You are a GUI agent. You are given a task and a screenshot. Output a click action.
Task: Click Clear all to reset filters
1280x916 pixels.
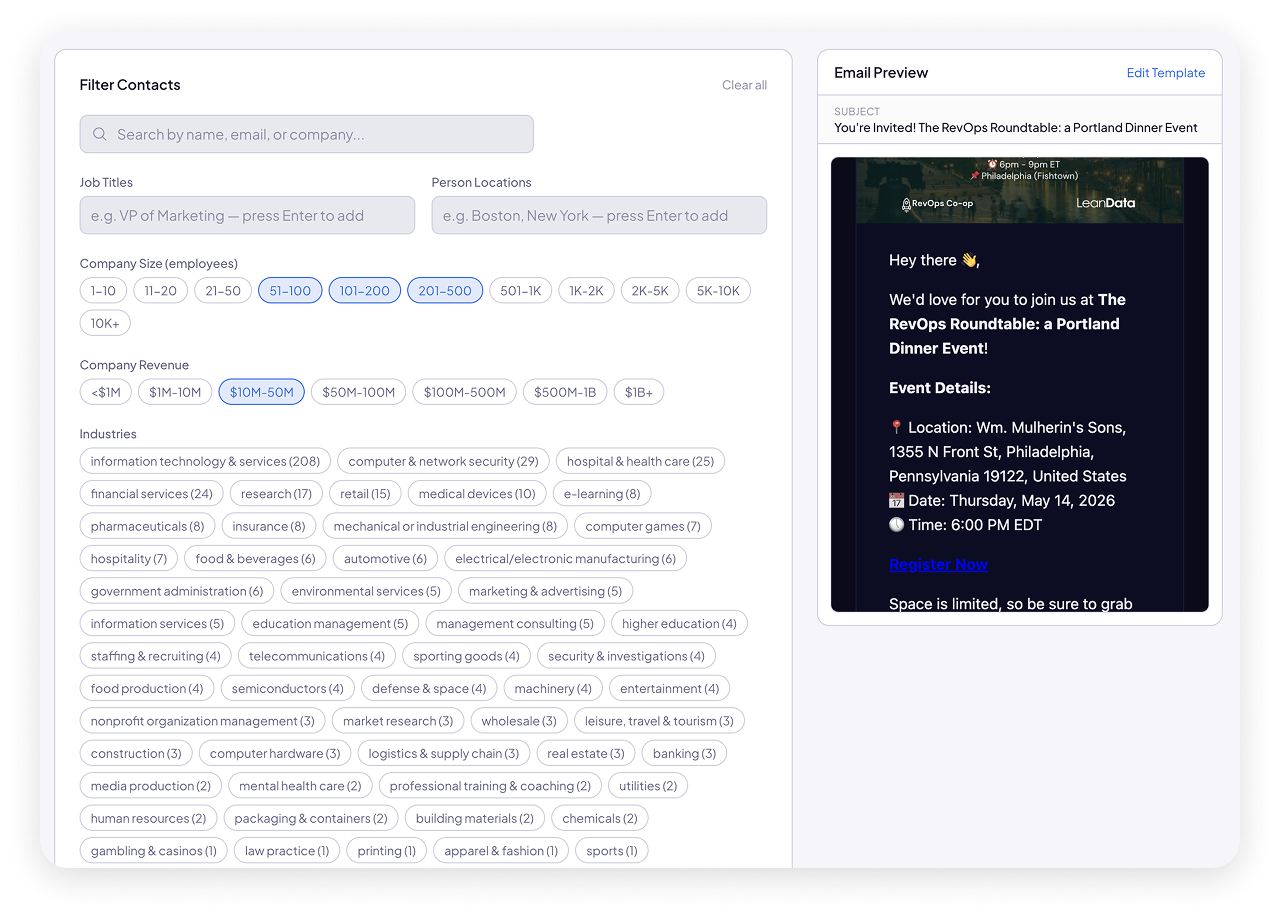coord(744,85)
